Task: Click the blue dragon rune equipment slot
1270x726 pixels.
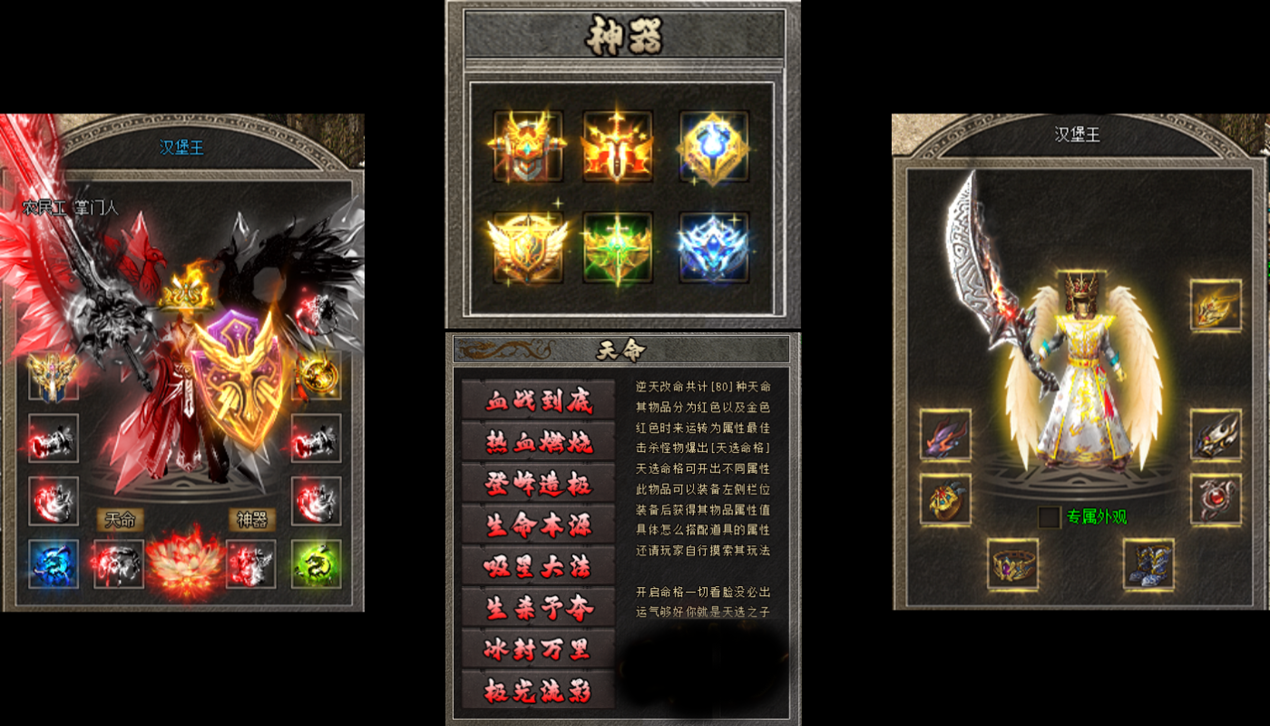Action: tap(54, 564)
